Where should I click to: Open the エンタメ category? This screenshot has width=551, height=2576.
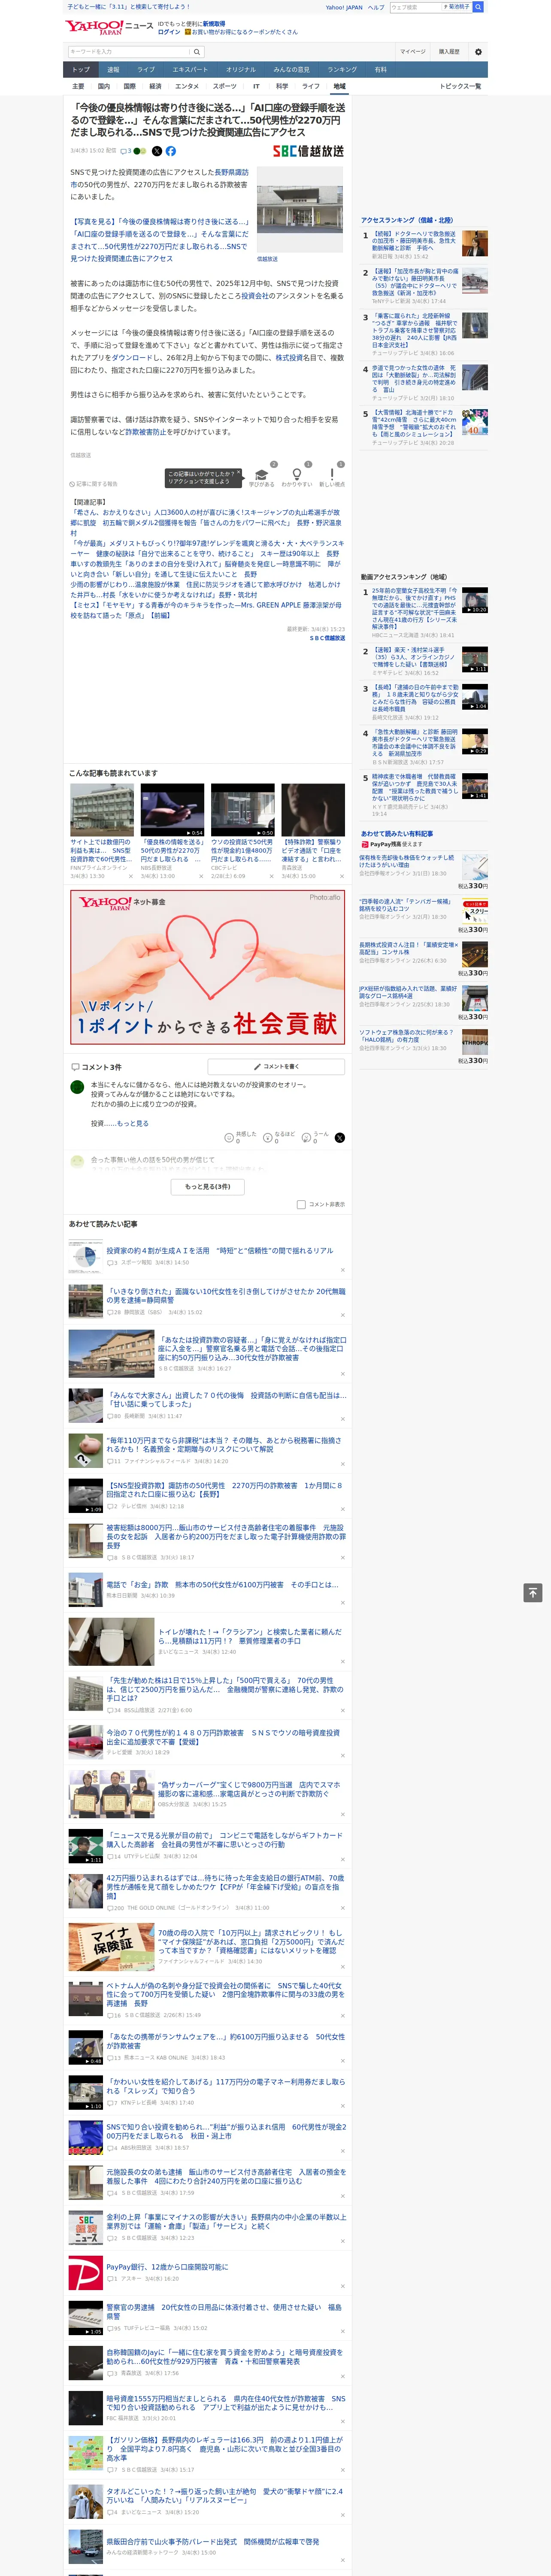(x=187, y=86)
